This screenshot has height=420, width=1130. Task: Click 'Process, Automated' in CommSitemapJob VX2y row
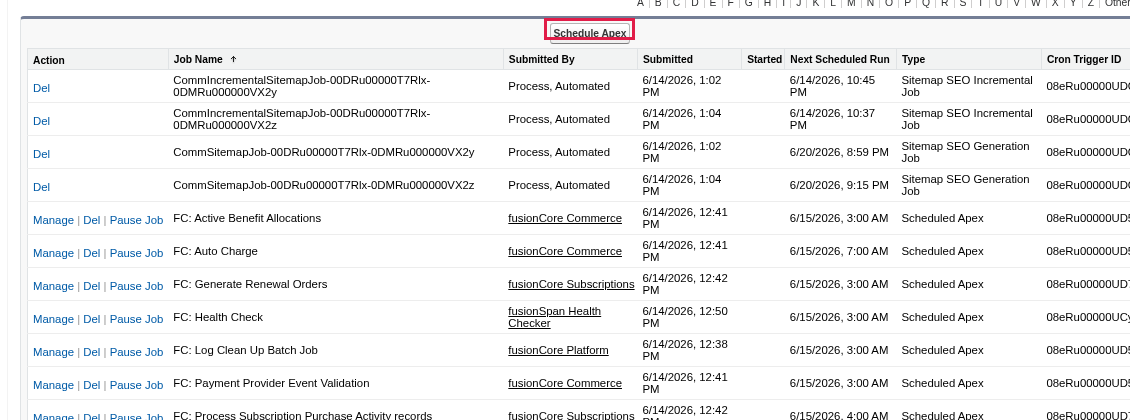[x=559, y=153]
